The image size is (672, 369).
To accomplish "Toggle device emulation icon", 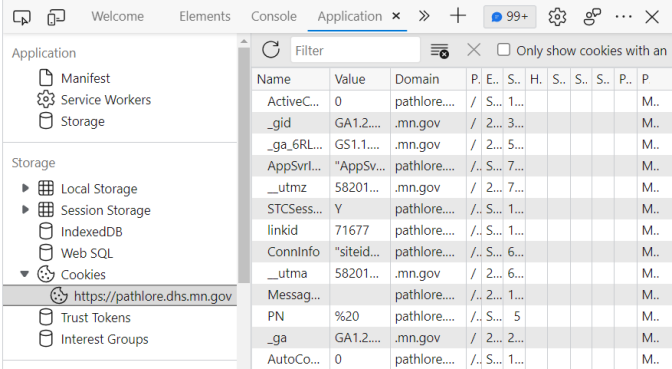I will pos(56,17).
